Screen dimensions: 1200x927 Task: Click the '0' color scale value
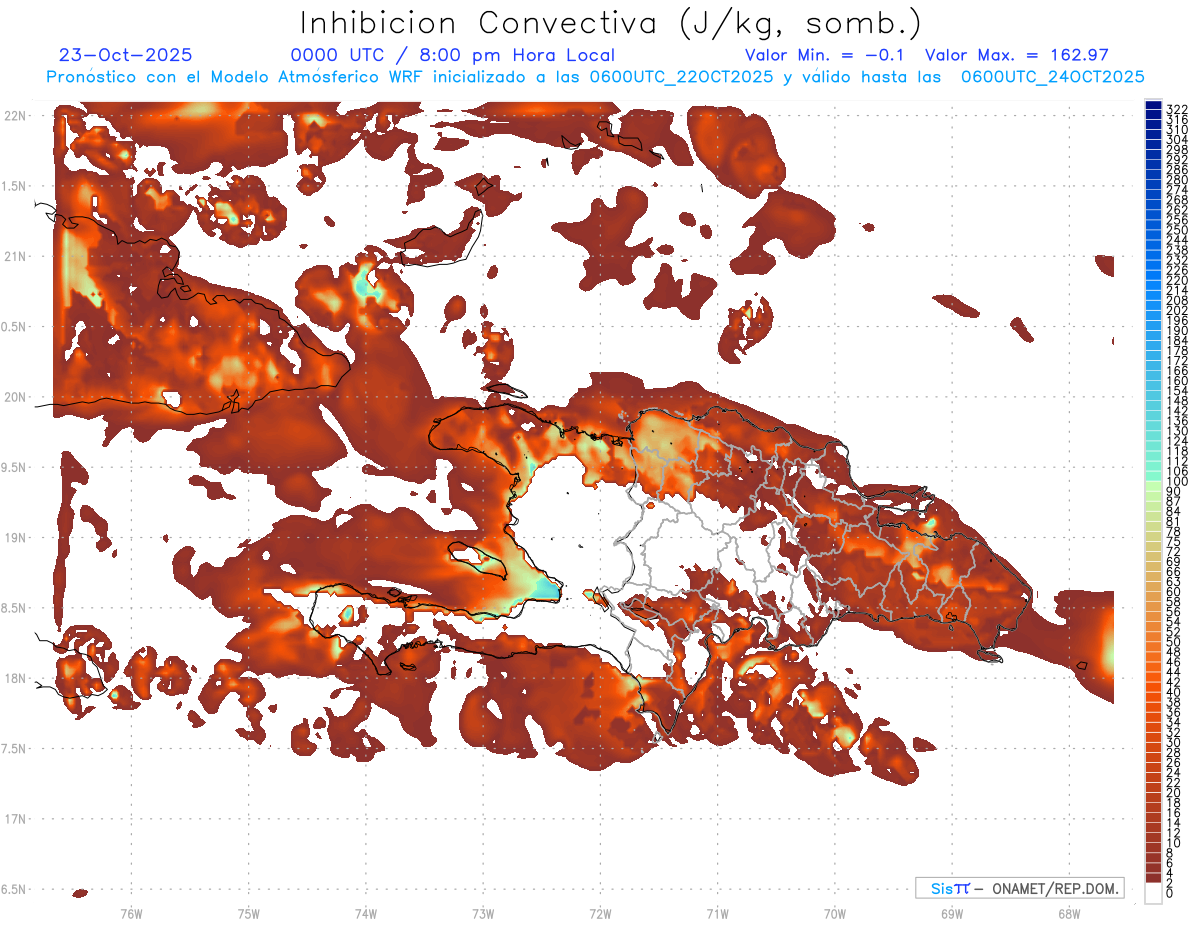[1171, 893]
